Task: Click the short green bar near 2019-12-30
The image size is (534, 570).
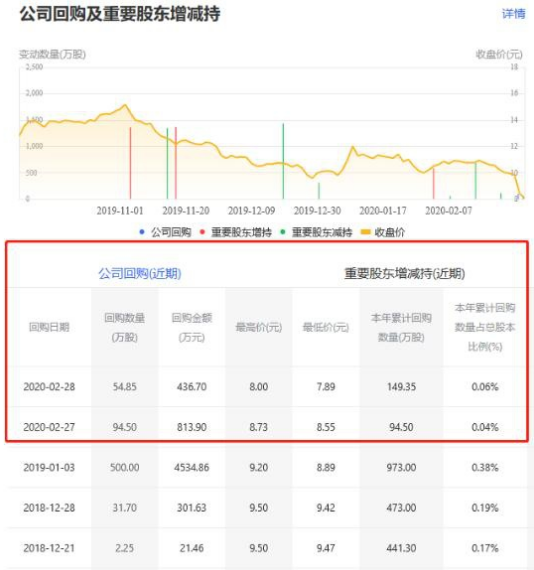Action: (x=319, y=191)
